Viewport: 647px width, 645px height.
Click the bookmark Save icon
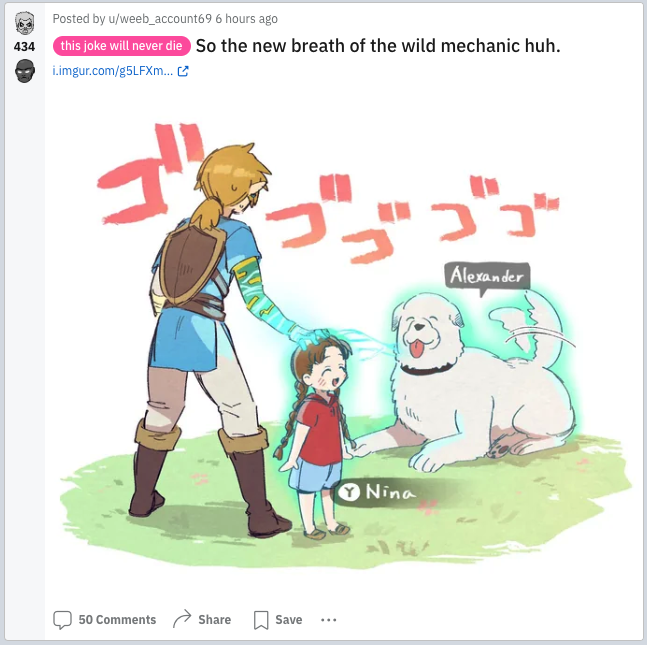click(x=261, y=620)
